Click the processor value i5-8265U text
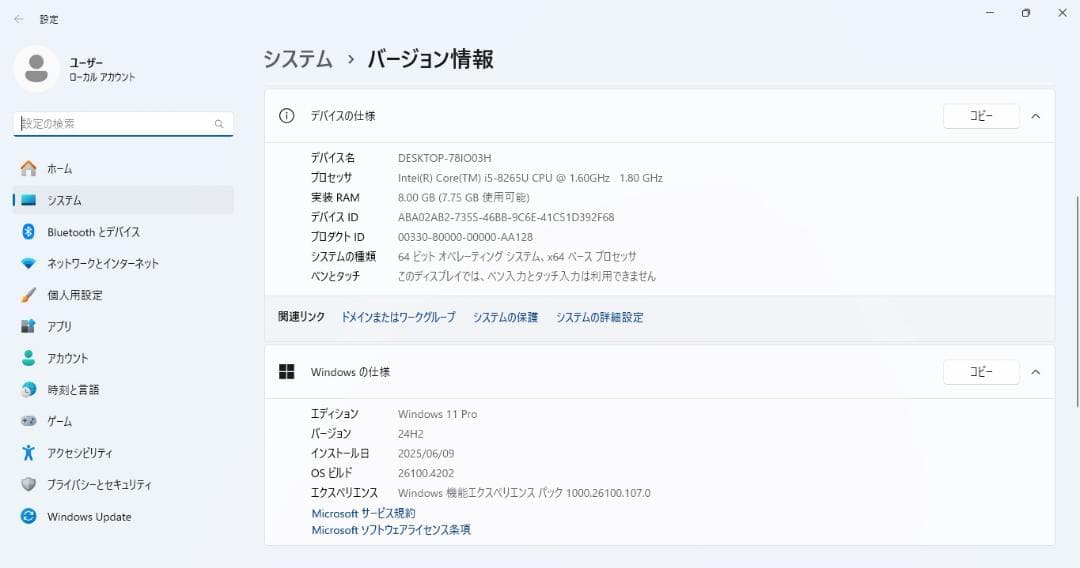Screen dimensions: 1080x568 [530, 178]
